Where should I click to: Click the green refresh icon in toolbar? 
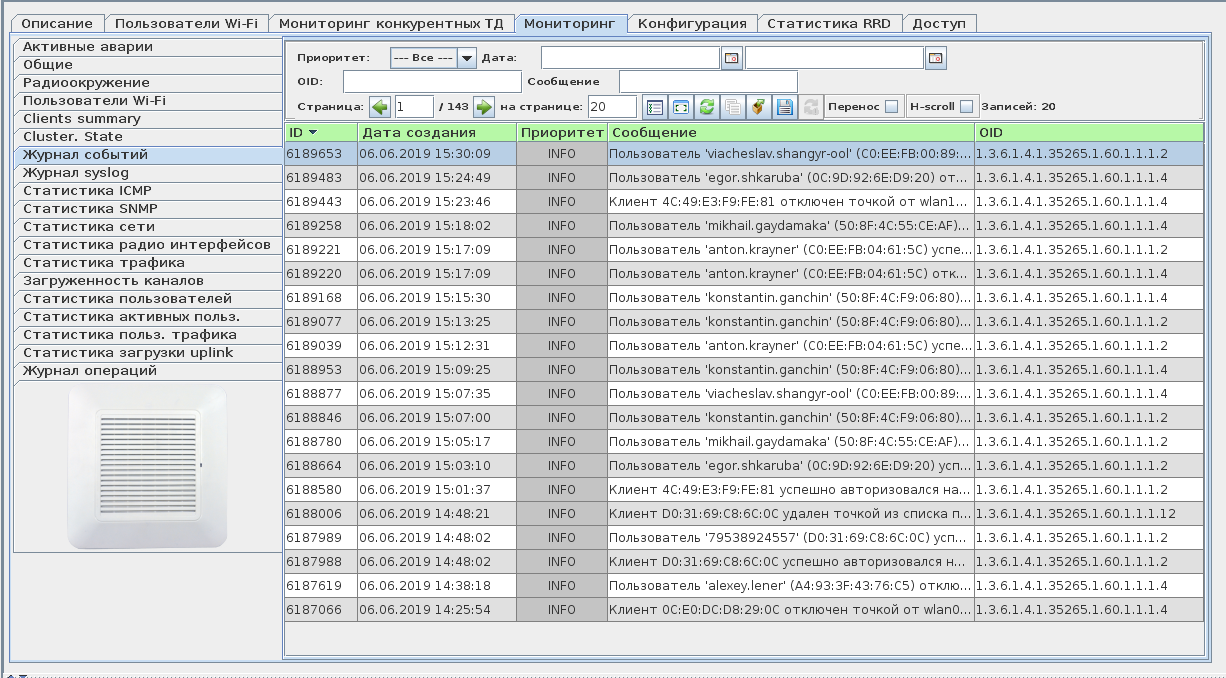[x=707, y=107]
